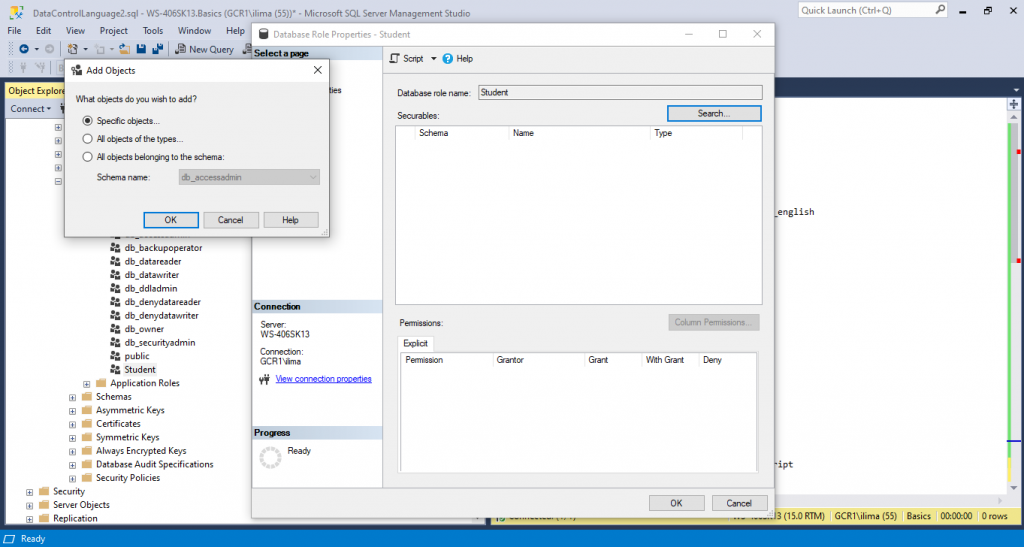This screenshot has height=547, width=1024.
Task: Expand the Symmetric Keys node
Action: (72, 437)
